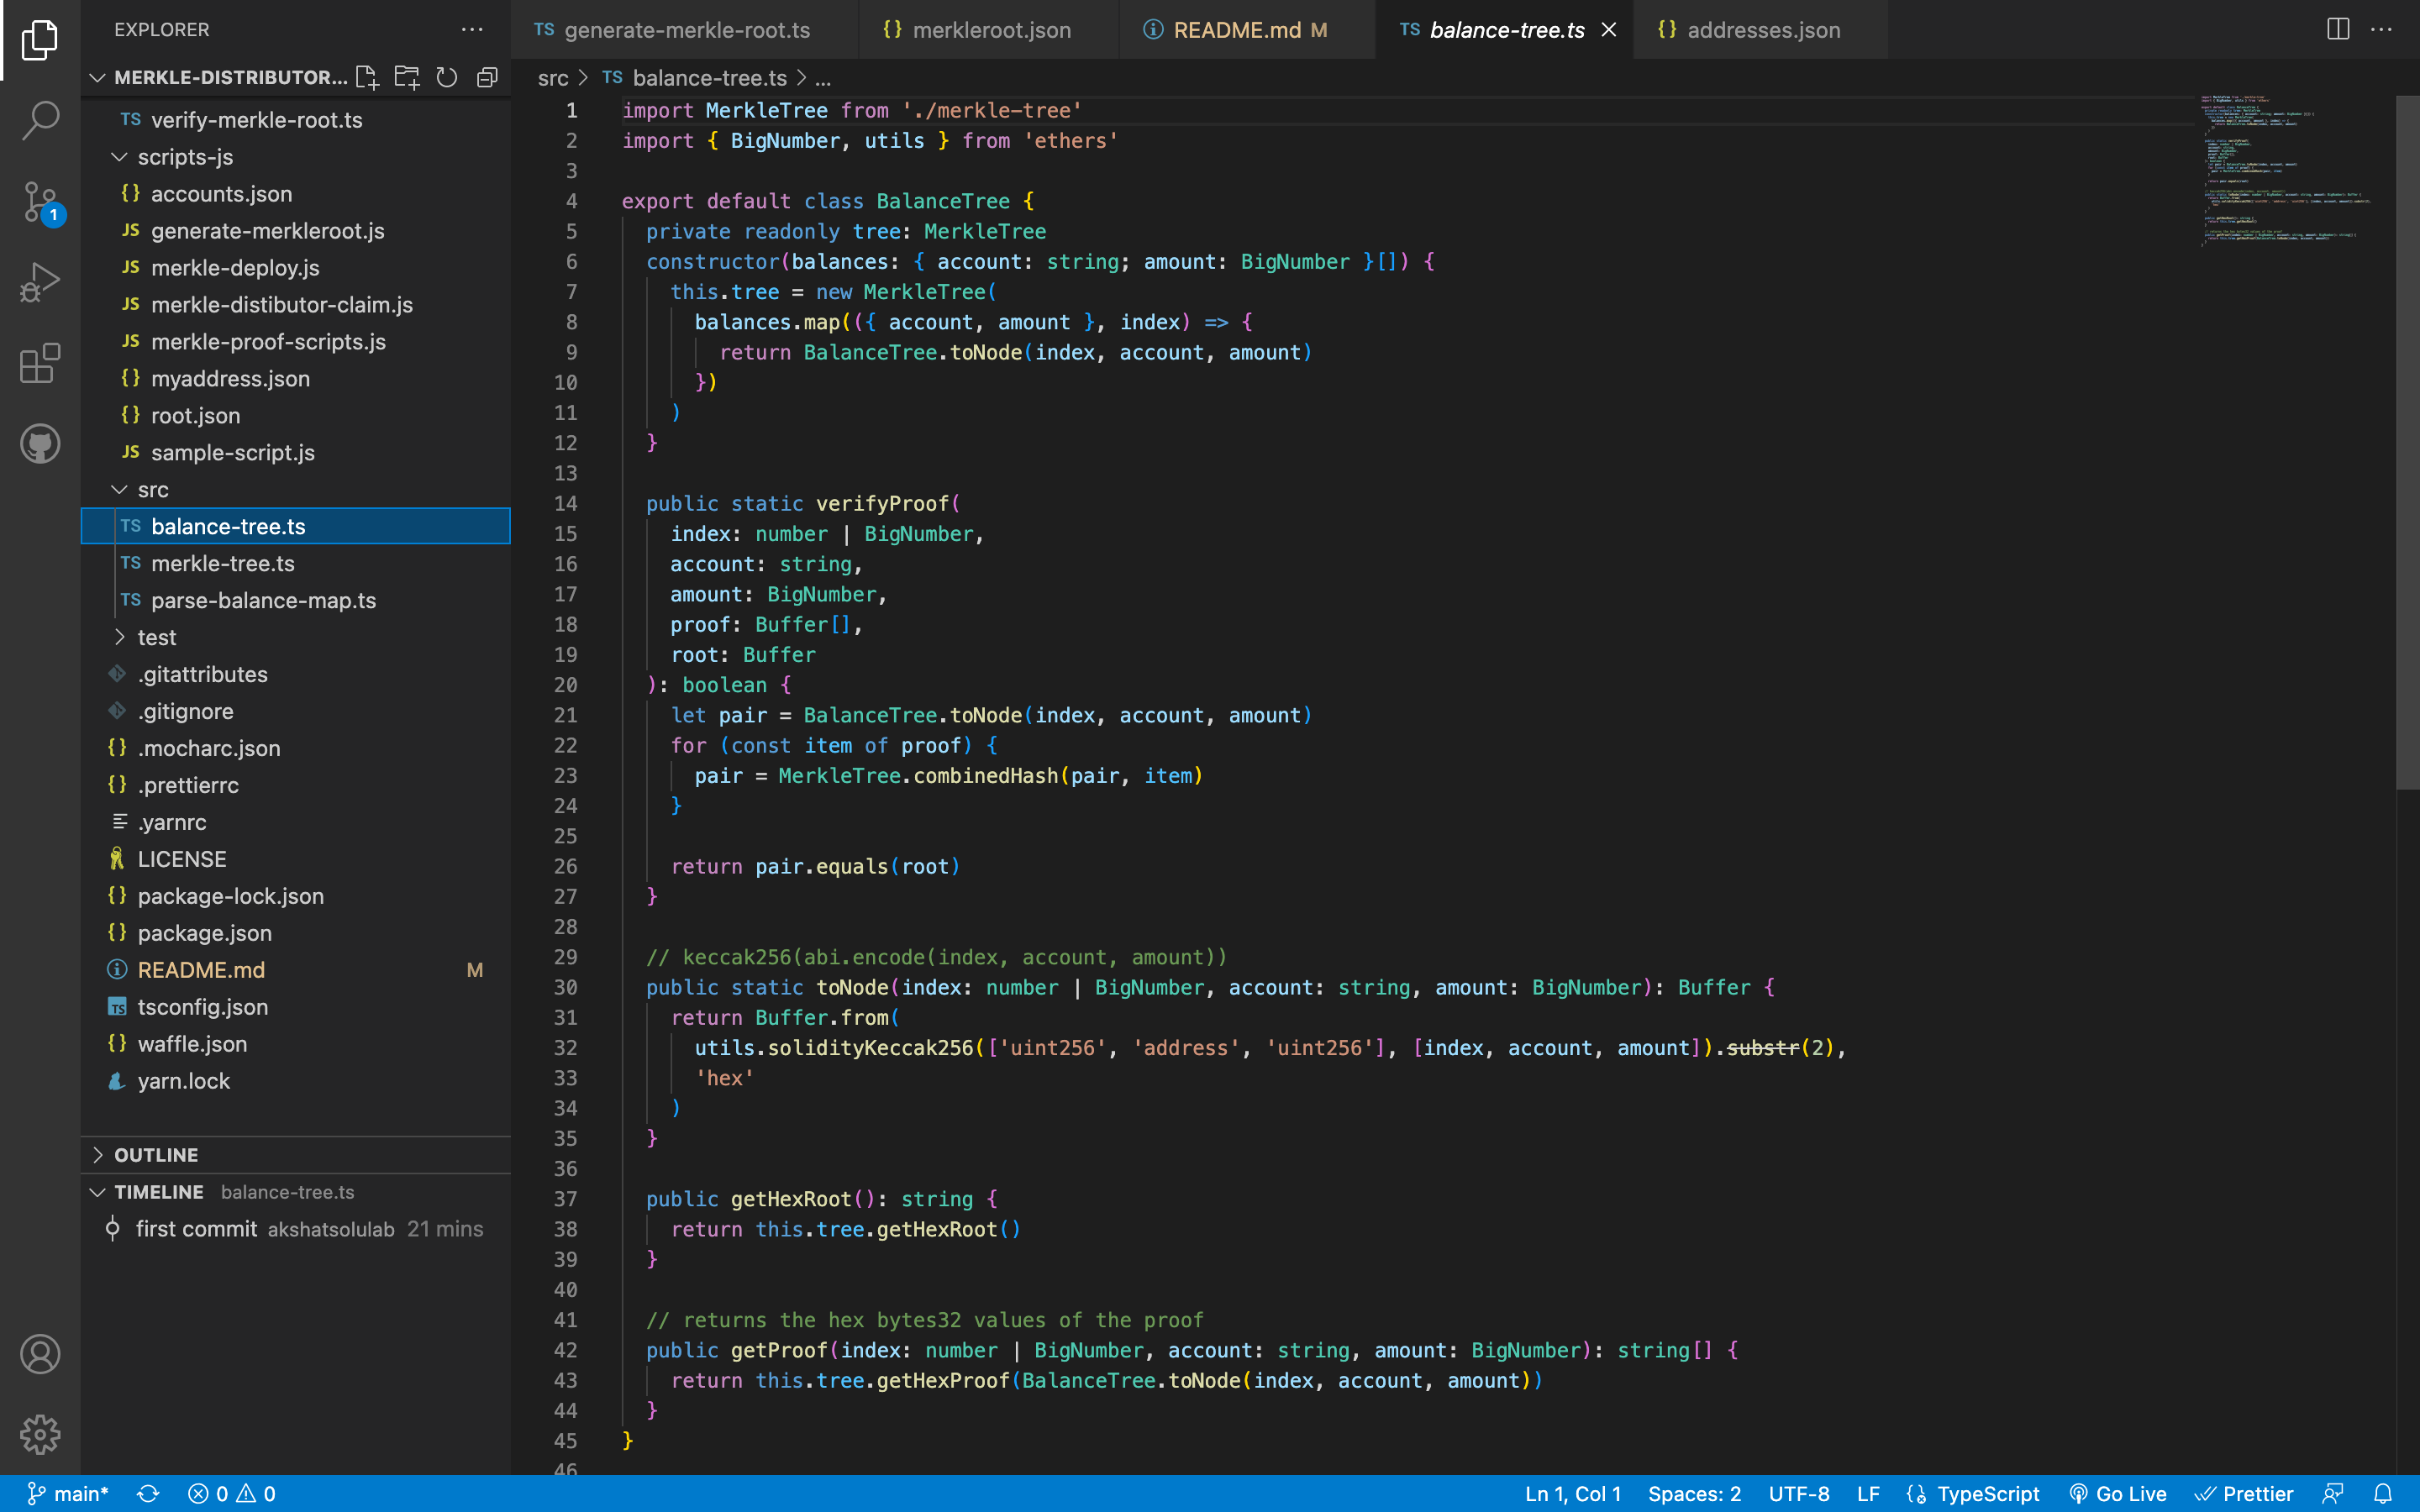Image resolution: width=2420 pixels, height=1512 pixels.
Task: Click the main* branch in status bar
Action: [67, 1494]
